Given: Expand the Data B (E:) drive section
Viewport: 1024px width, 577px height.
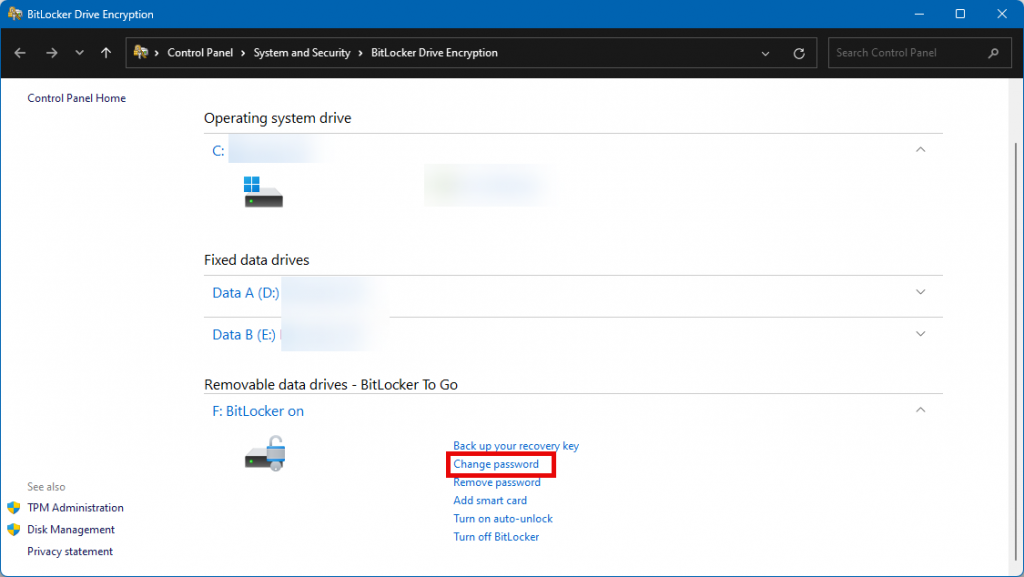Looking at the screenshot, I should pos(921,334).
